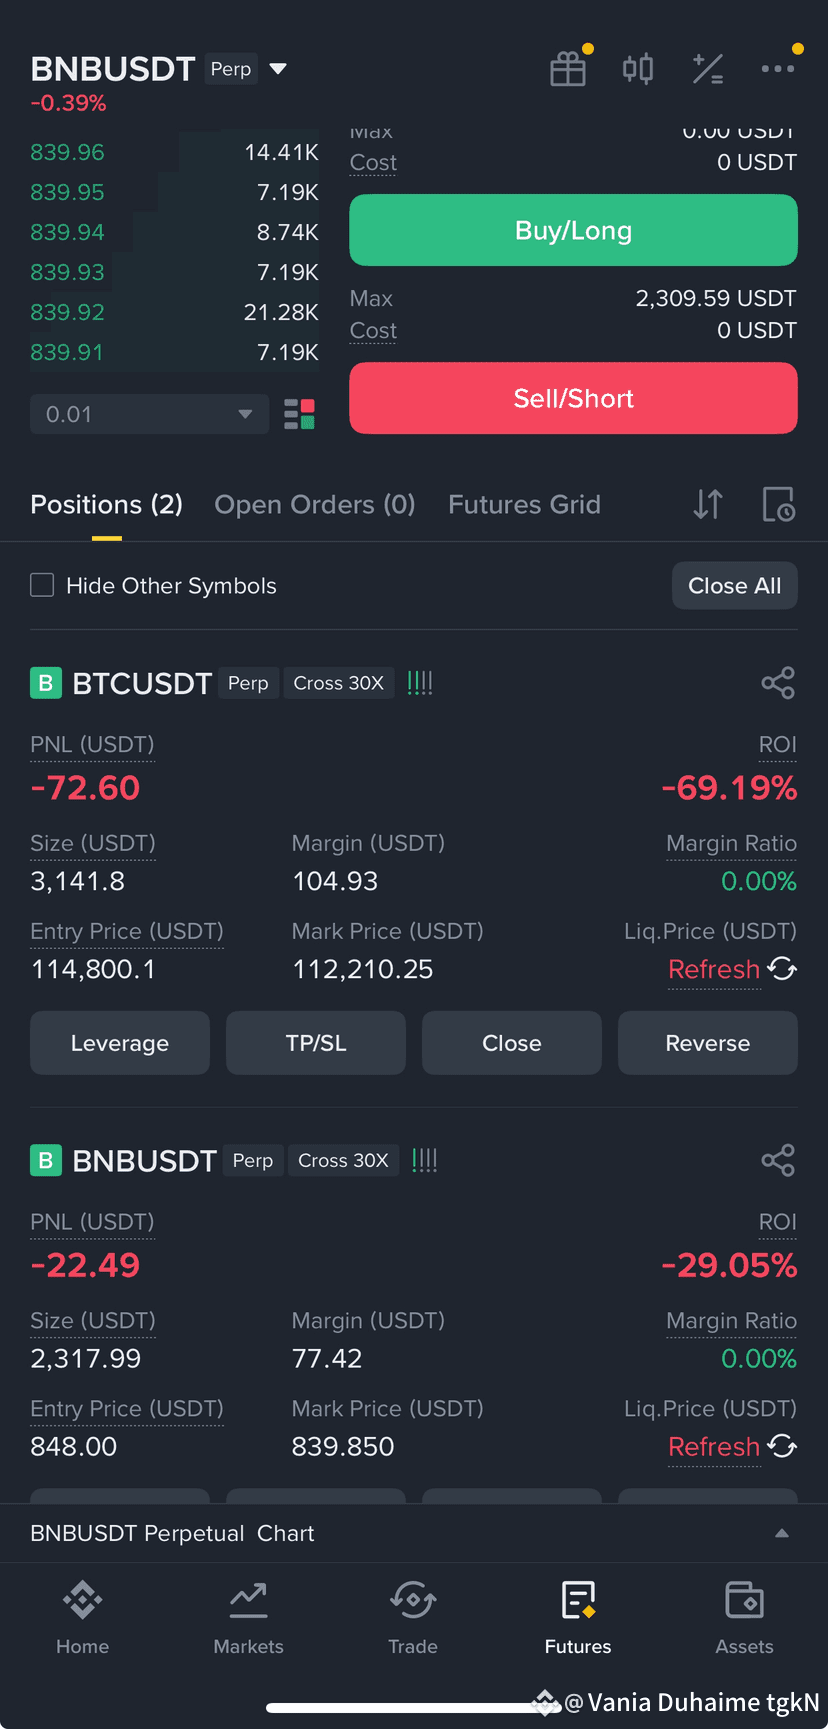Refresh BTCUSDT liquidation price
Image resolution: width=828 pixels, height=1729 pixels.
pyautogui.click(x=732, y=969)
